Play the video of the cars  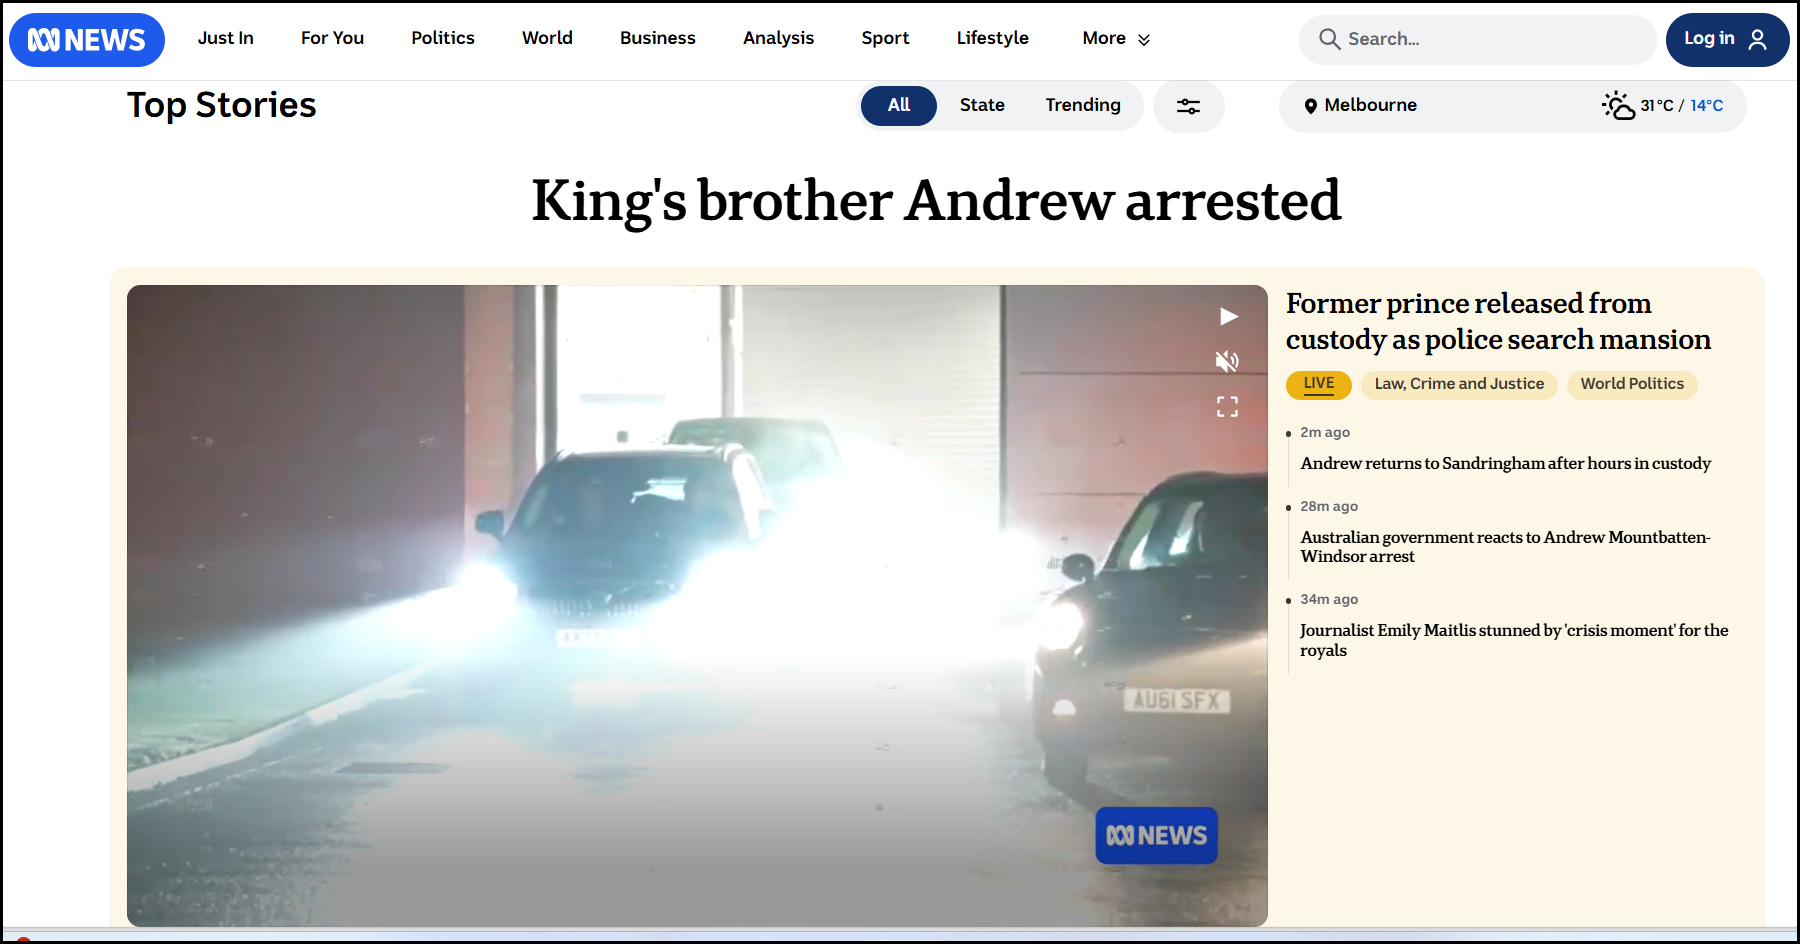coord(1228,317)
